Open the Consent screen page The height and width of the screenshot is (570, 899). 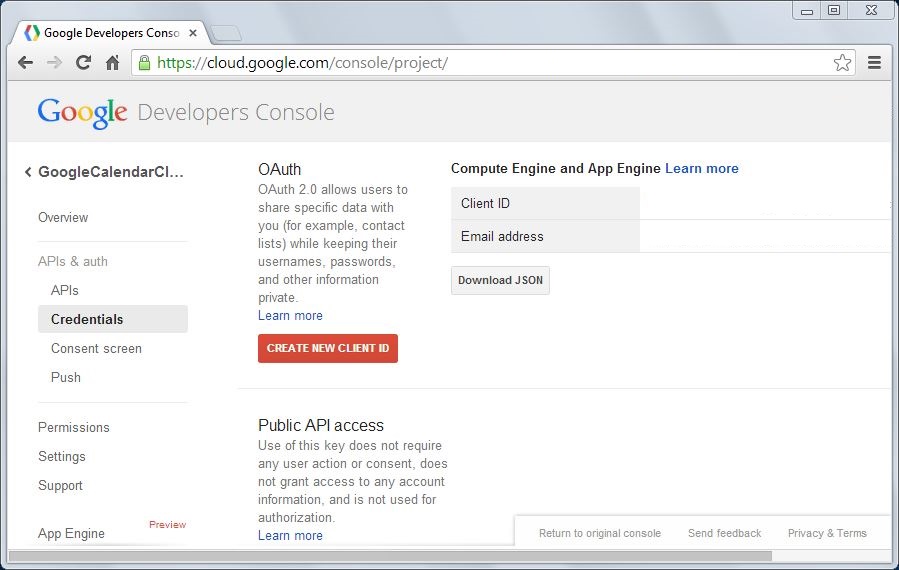pyautogui.click(x=96, y=349)
